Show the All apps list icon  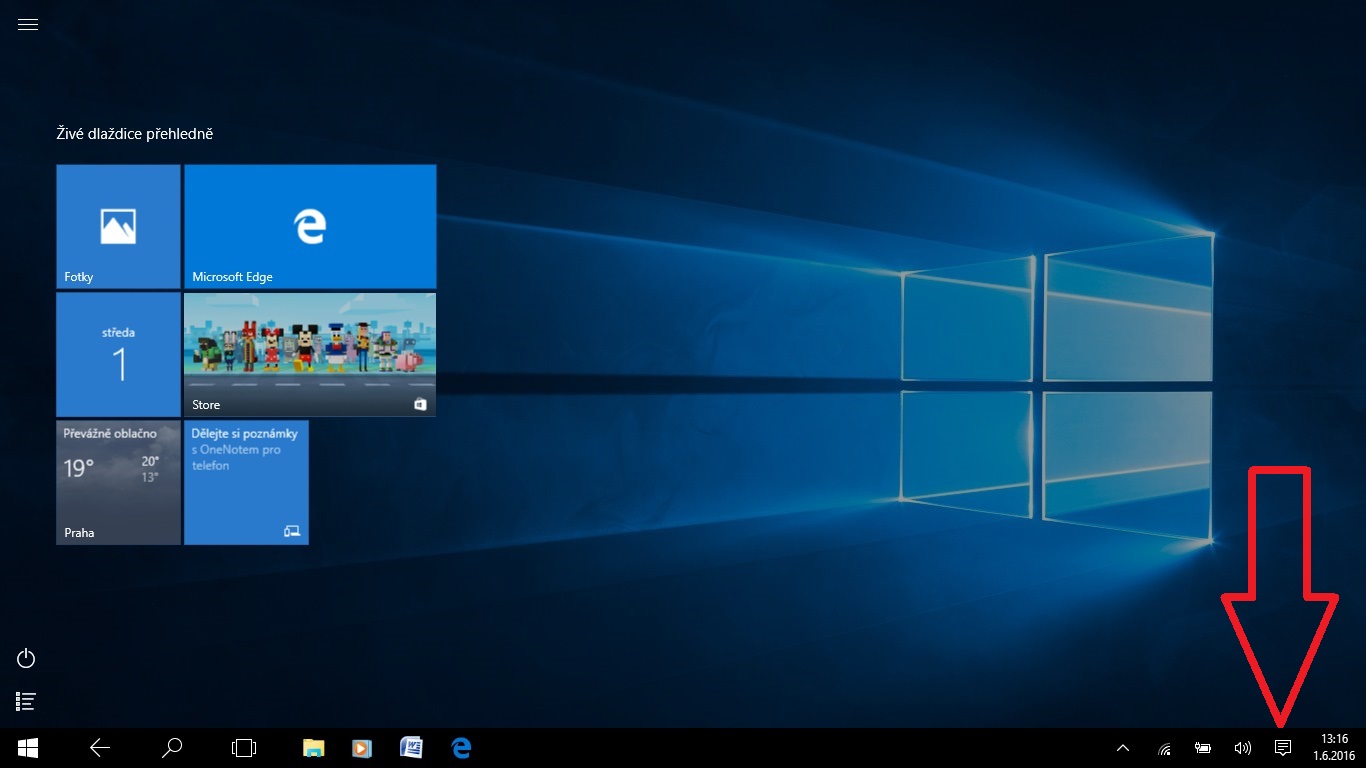tap(27, 702)
